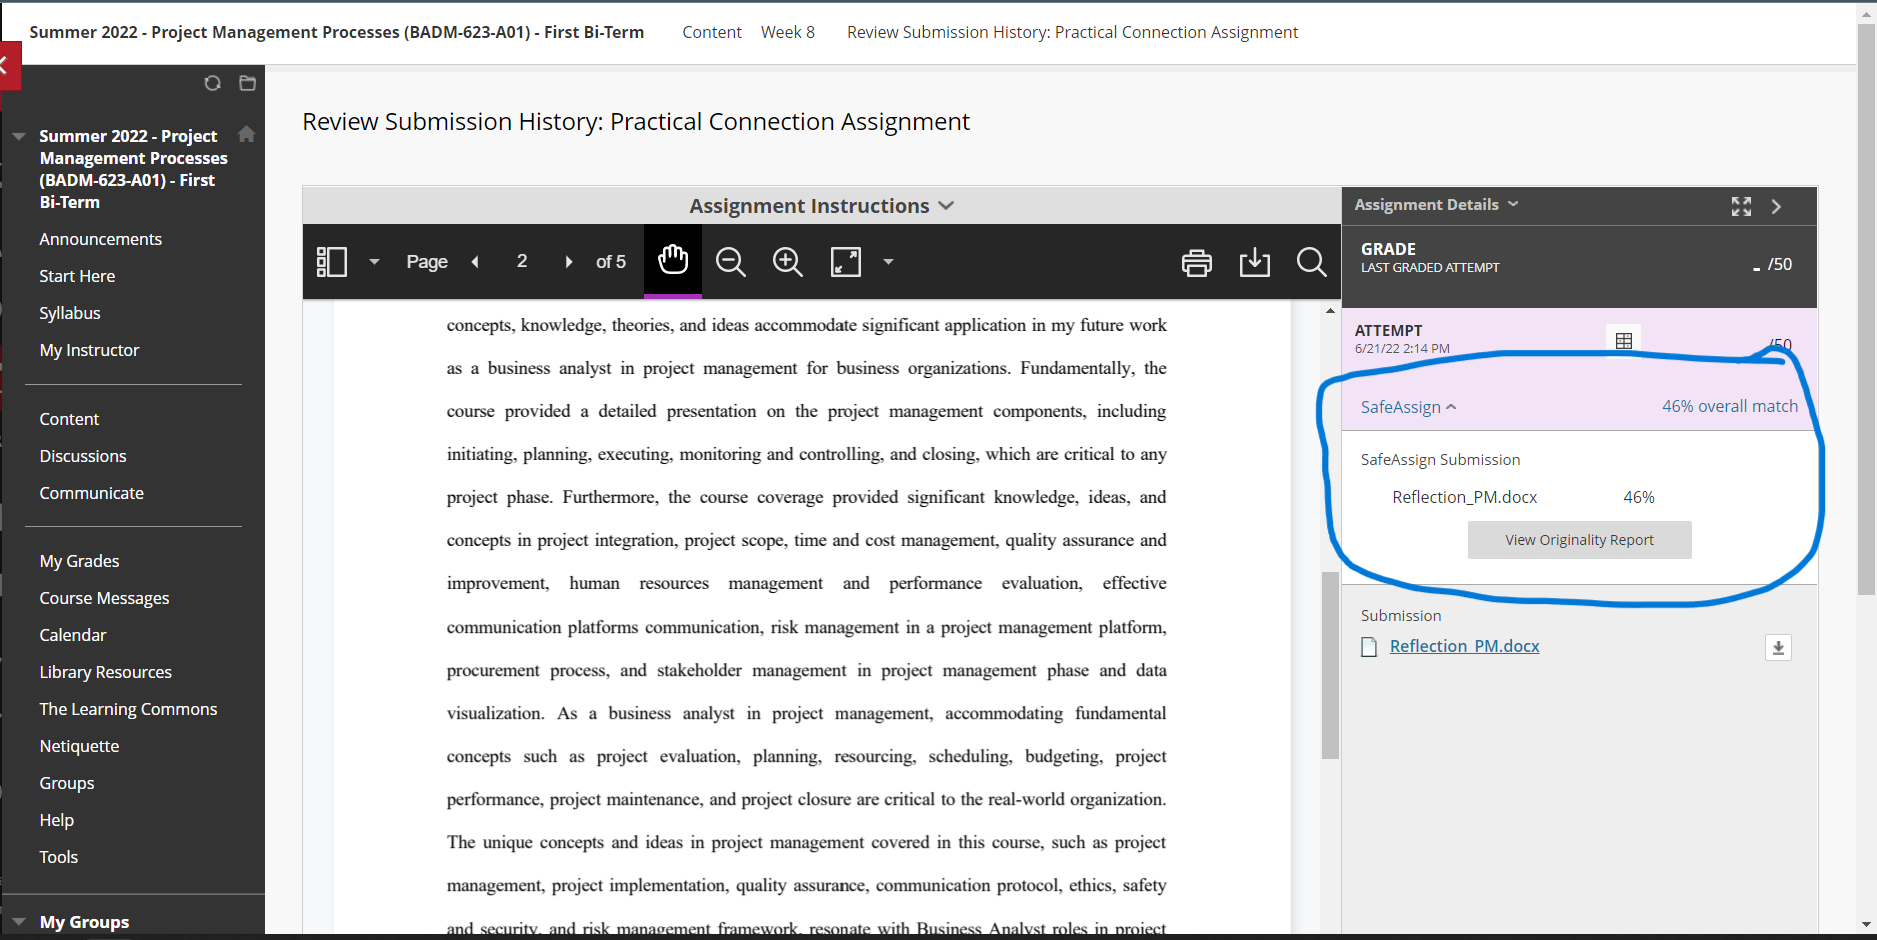1877x940 pixels.
Task: Open My Instructor page
Action: pos(89,350)
